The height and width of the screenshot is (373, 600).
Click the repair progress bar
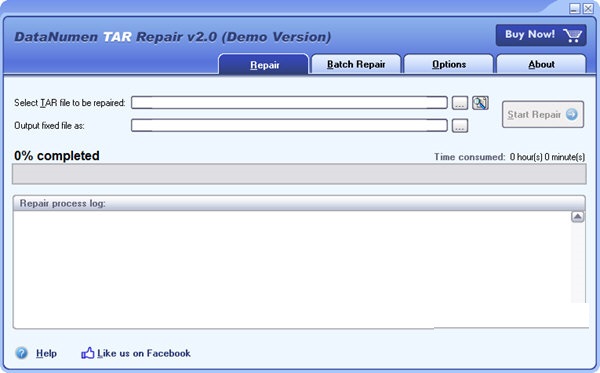299,174
